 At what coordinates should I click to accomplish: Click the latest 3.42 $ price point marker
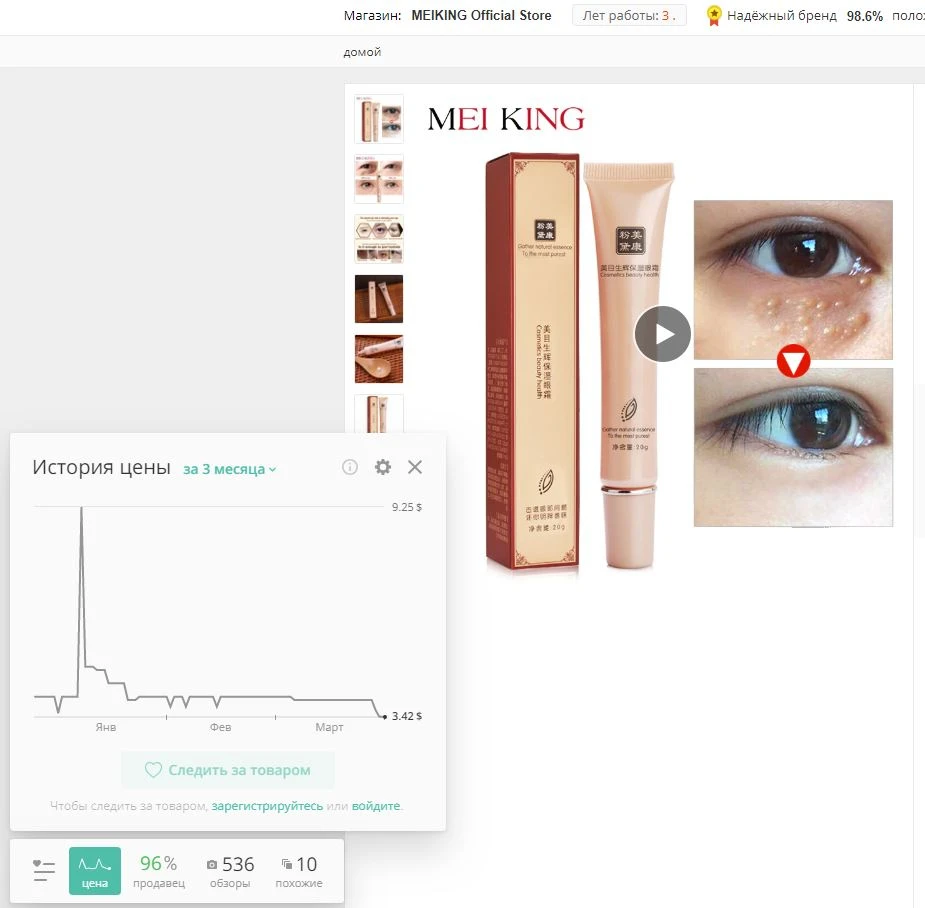pyautogui.click(x=385, y=717)
